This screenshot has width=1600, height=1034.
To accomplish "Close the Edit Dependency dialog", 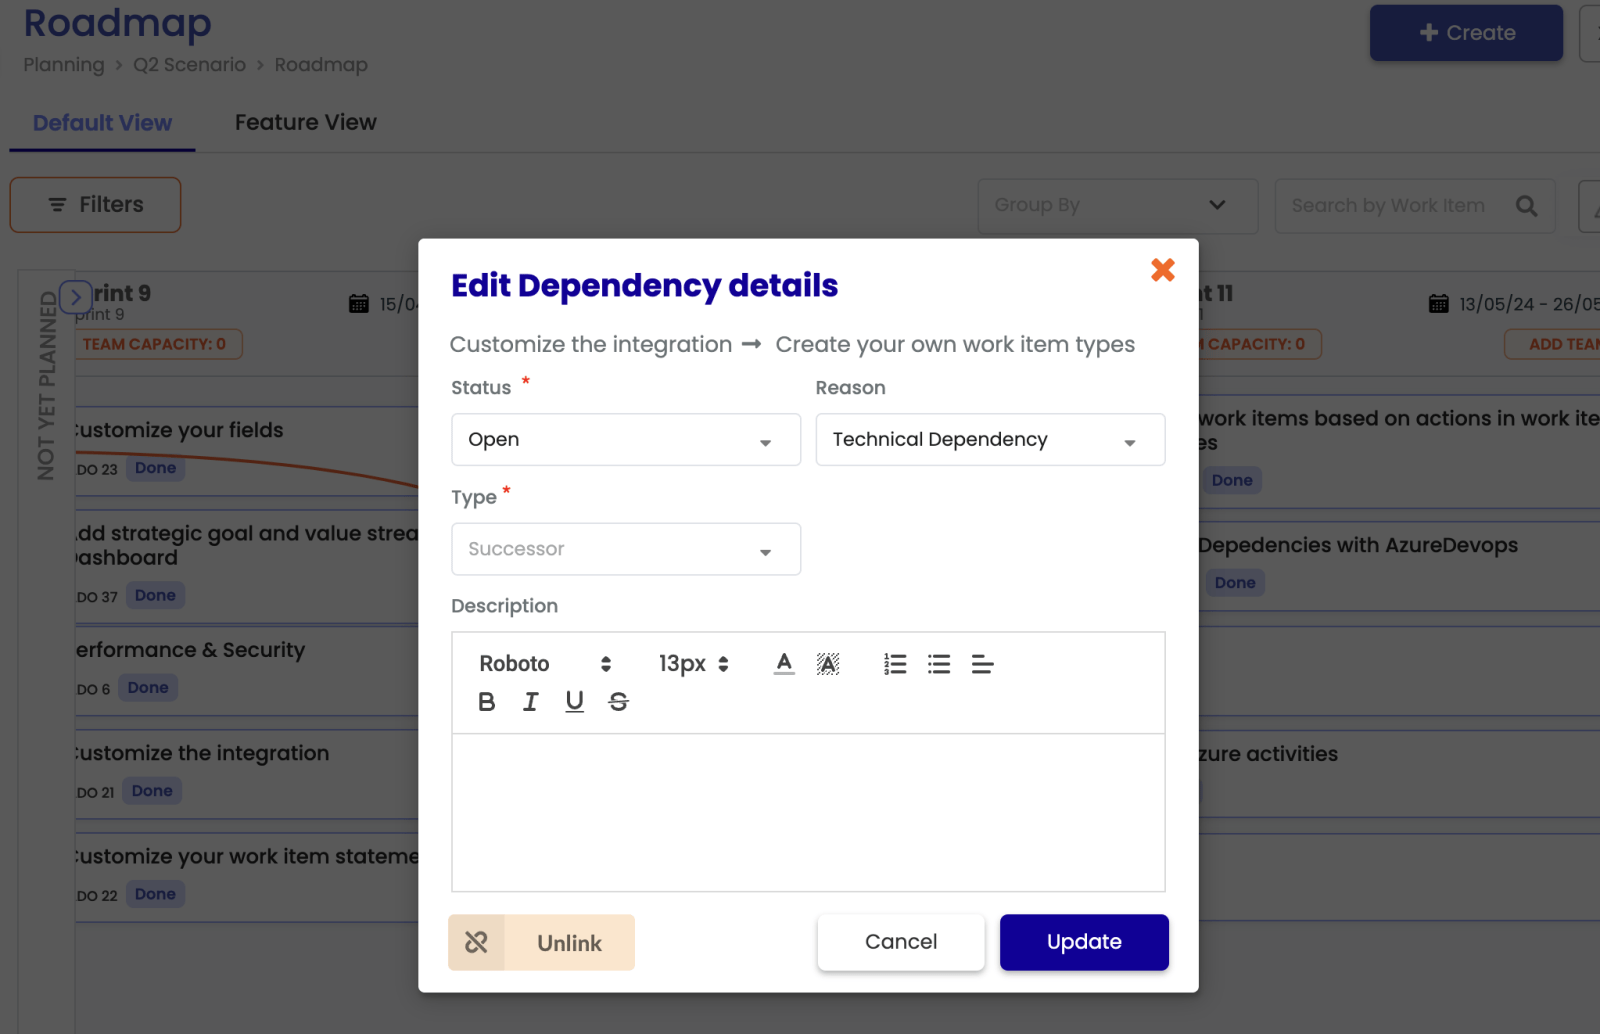I will click(x=1162, y=270).
